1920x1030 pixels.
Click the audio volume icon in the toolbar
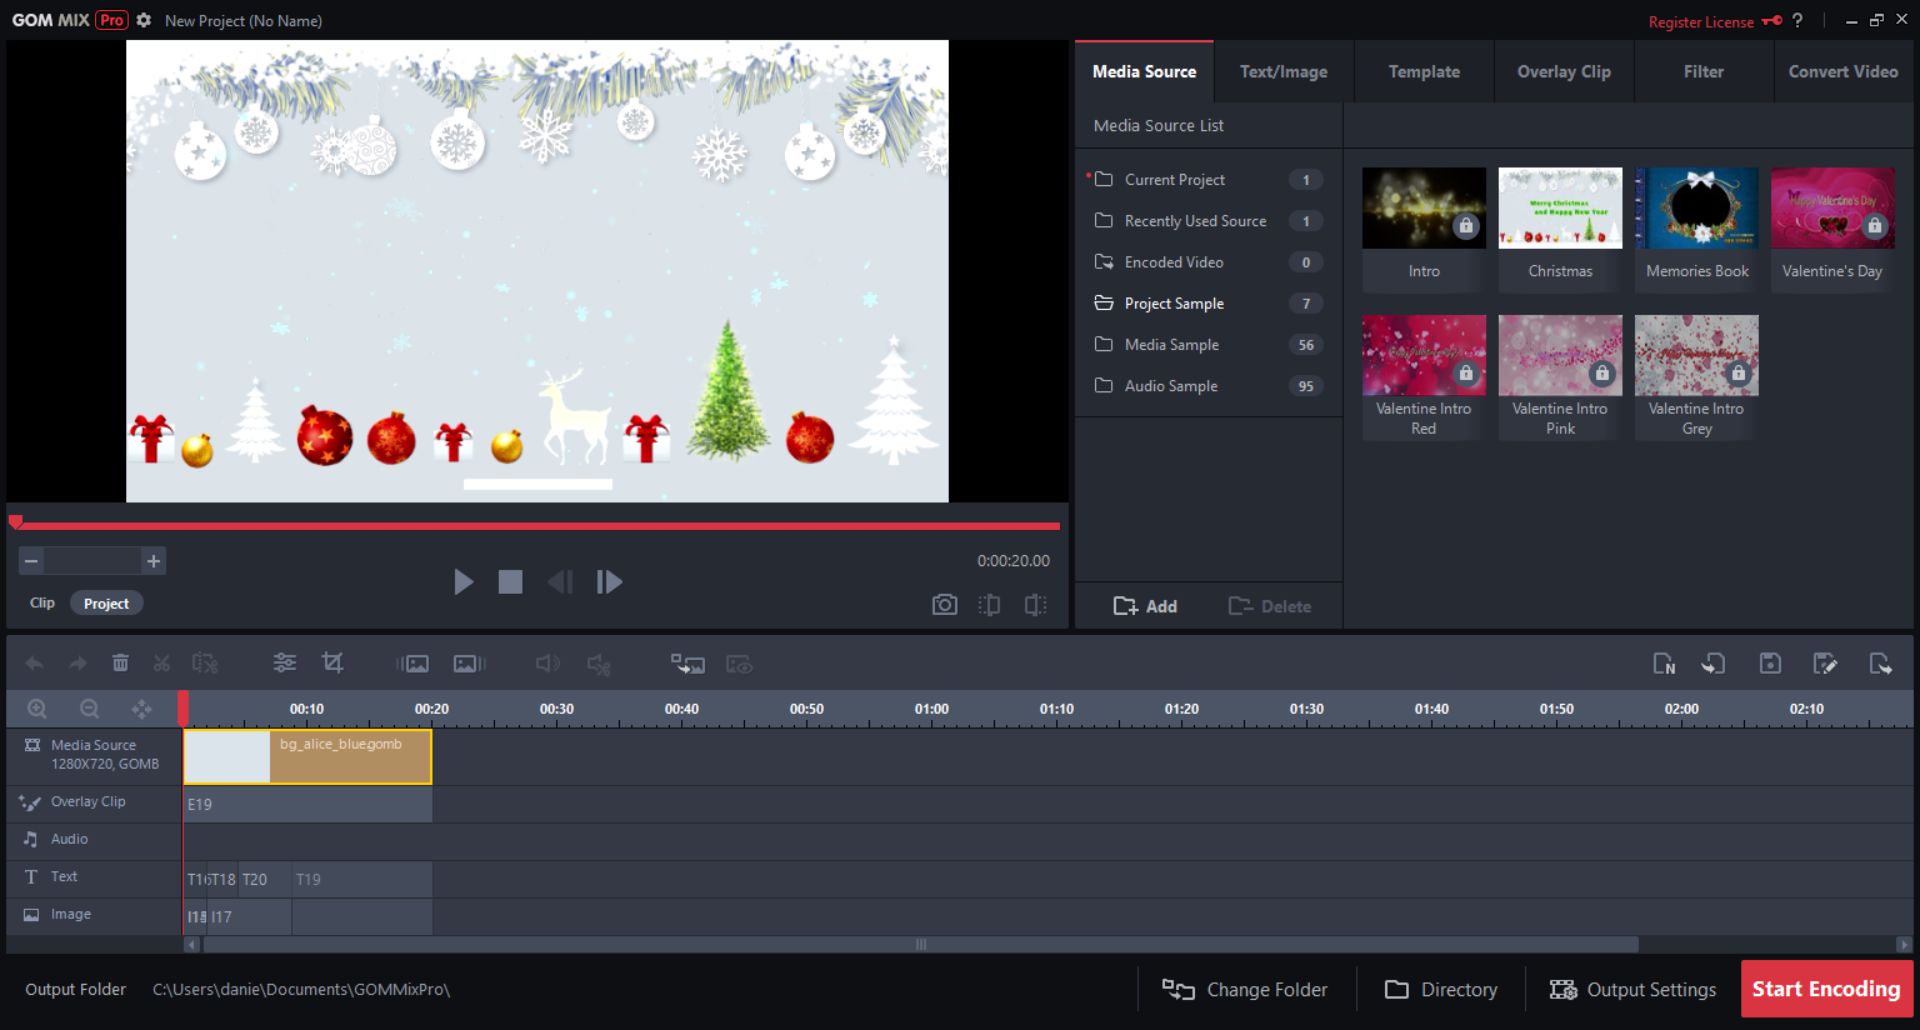click(546, 663)
